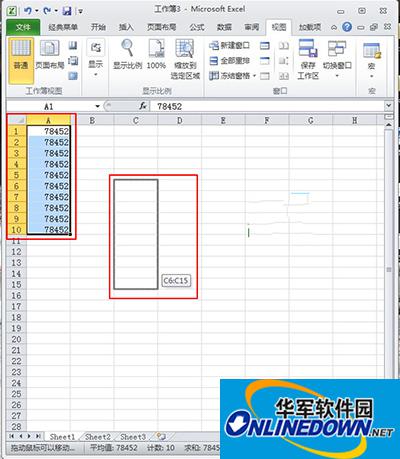Viewport: 400px width, 459px height.
Task: Select column F header
Action: (267, 120)
